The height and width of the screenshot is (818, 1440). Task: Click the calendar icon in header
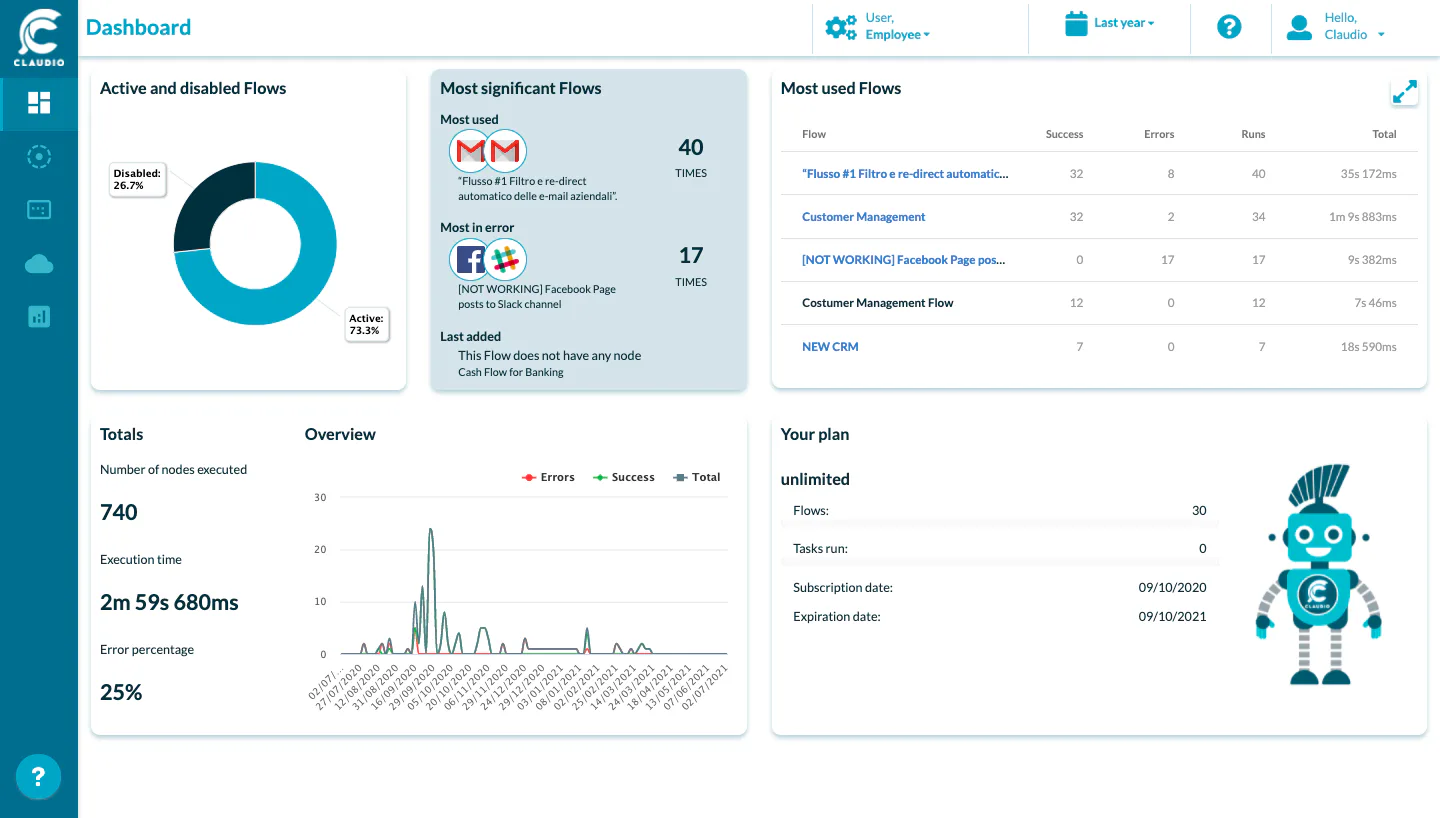pos(1076,23)
